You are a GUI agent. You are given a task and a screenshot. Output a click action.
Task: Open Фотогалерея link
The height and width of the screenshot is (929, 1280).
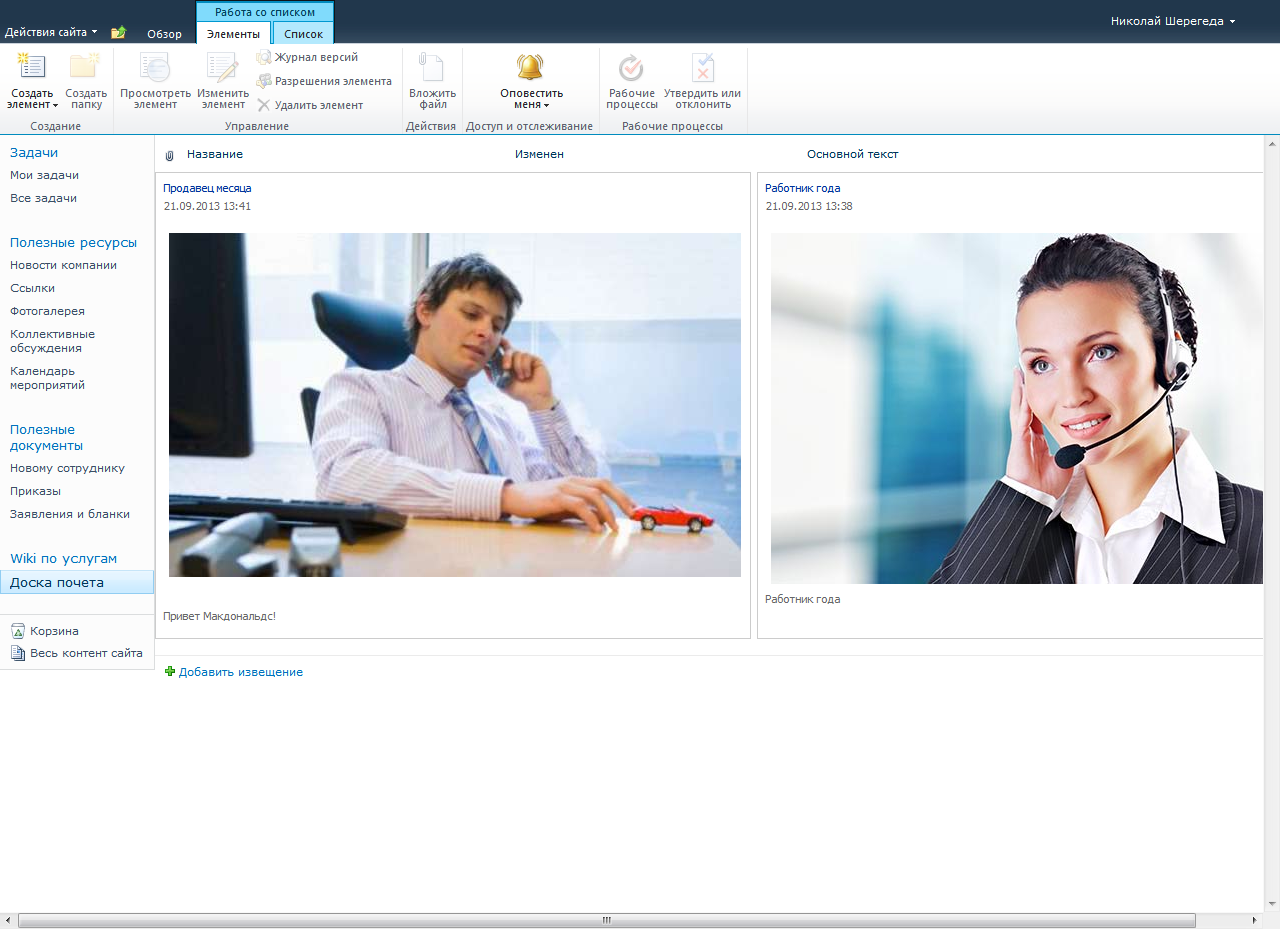point(47,311)
